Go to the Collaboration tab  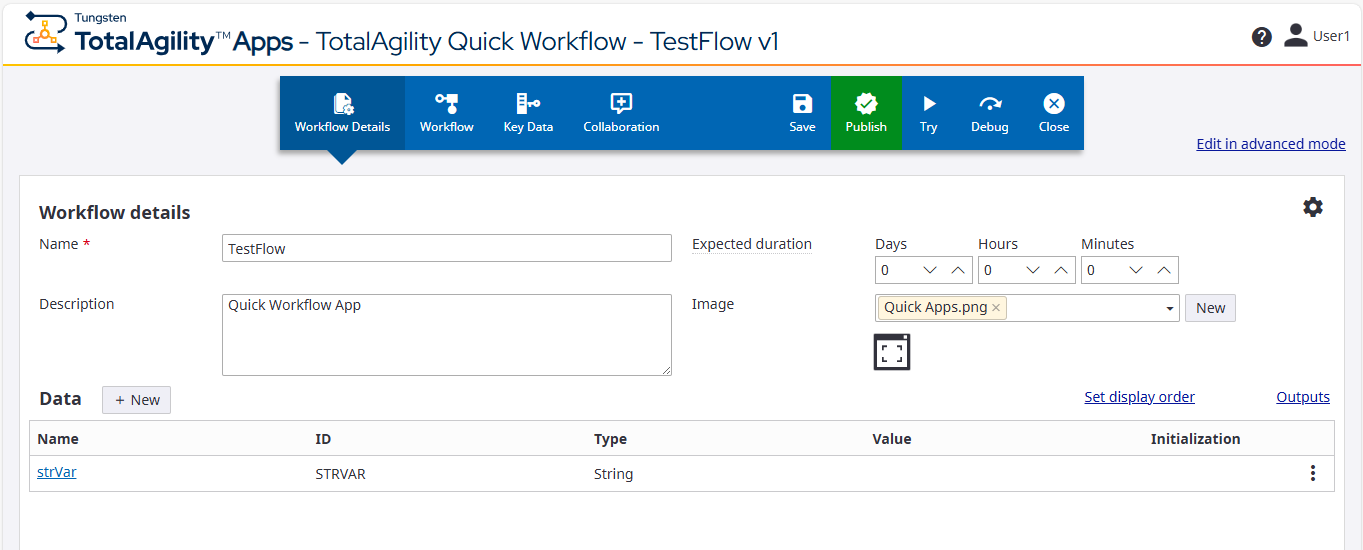click(x=621, y=112)
